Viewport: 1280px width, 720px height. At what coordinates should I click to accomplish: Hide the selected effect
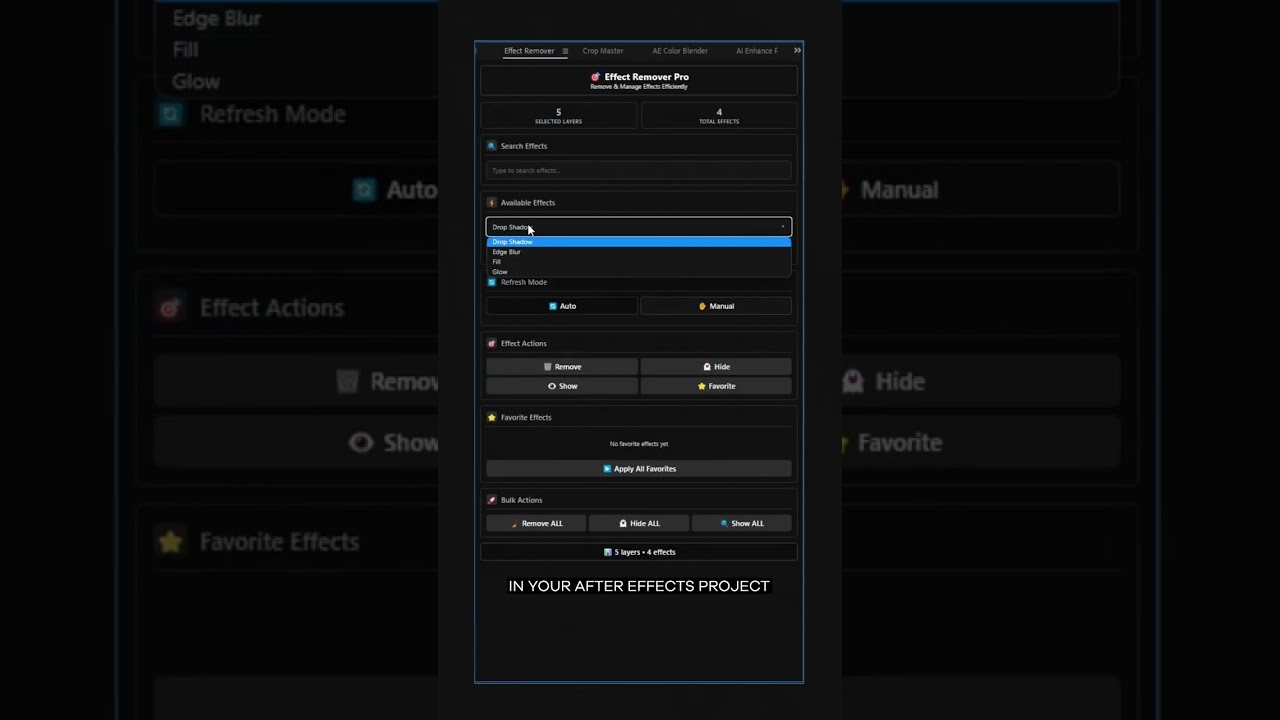(716, 367)
